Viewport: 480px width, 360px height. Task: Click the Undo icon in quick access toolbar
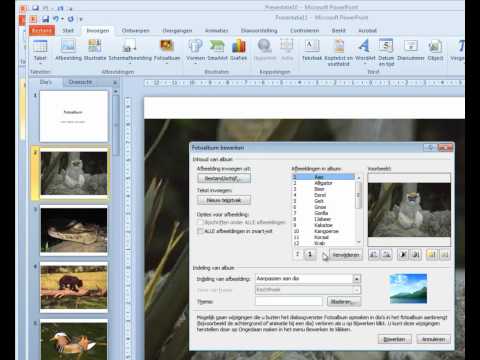(x=56, y=19)
